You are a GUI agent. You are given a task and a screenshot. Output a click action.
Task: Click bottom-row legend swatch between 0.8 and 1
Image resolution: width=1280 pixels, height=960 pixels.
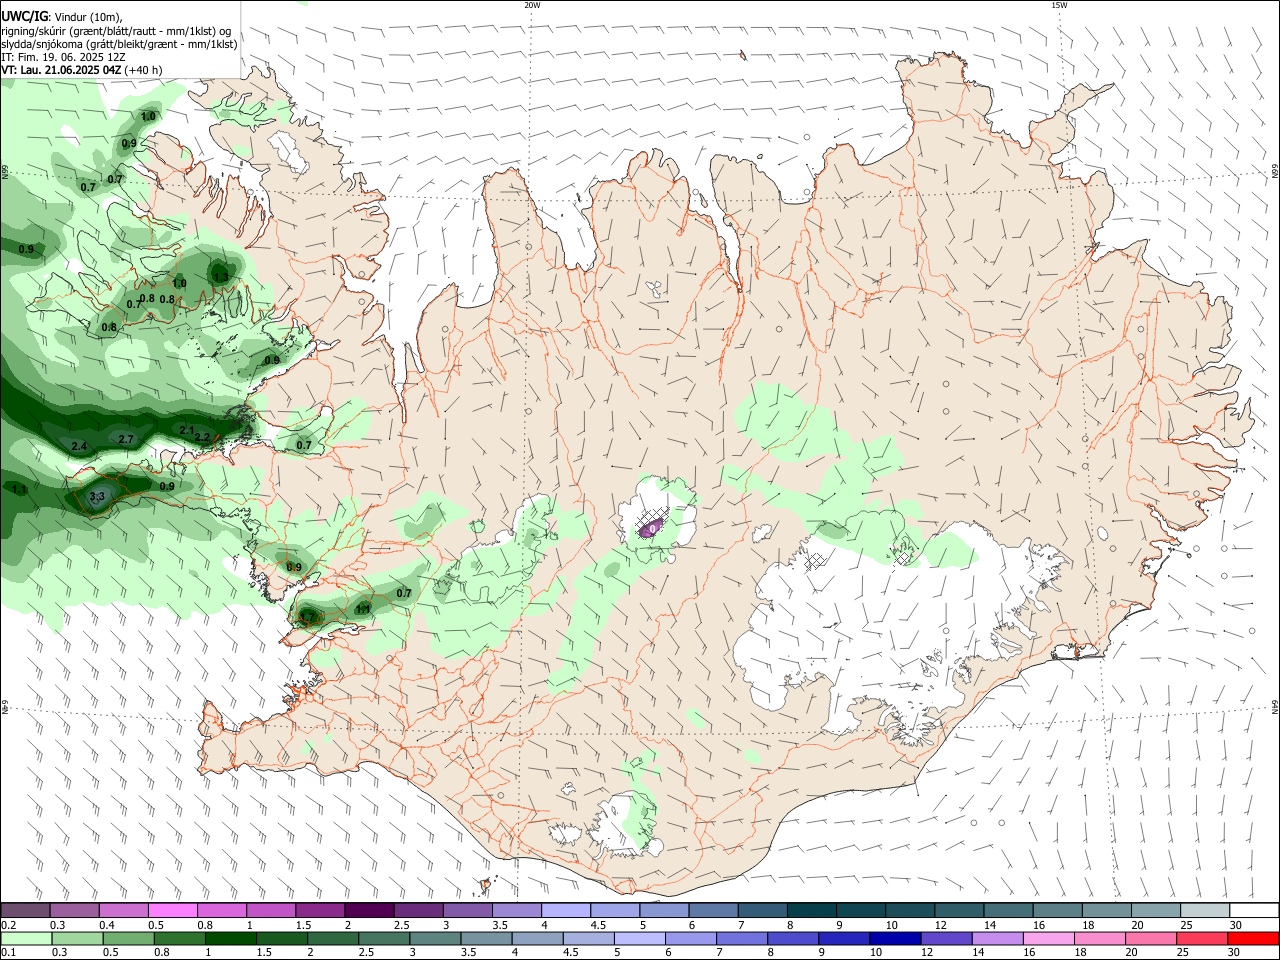(180, 938)
